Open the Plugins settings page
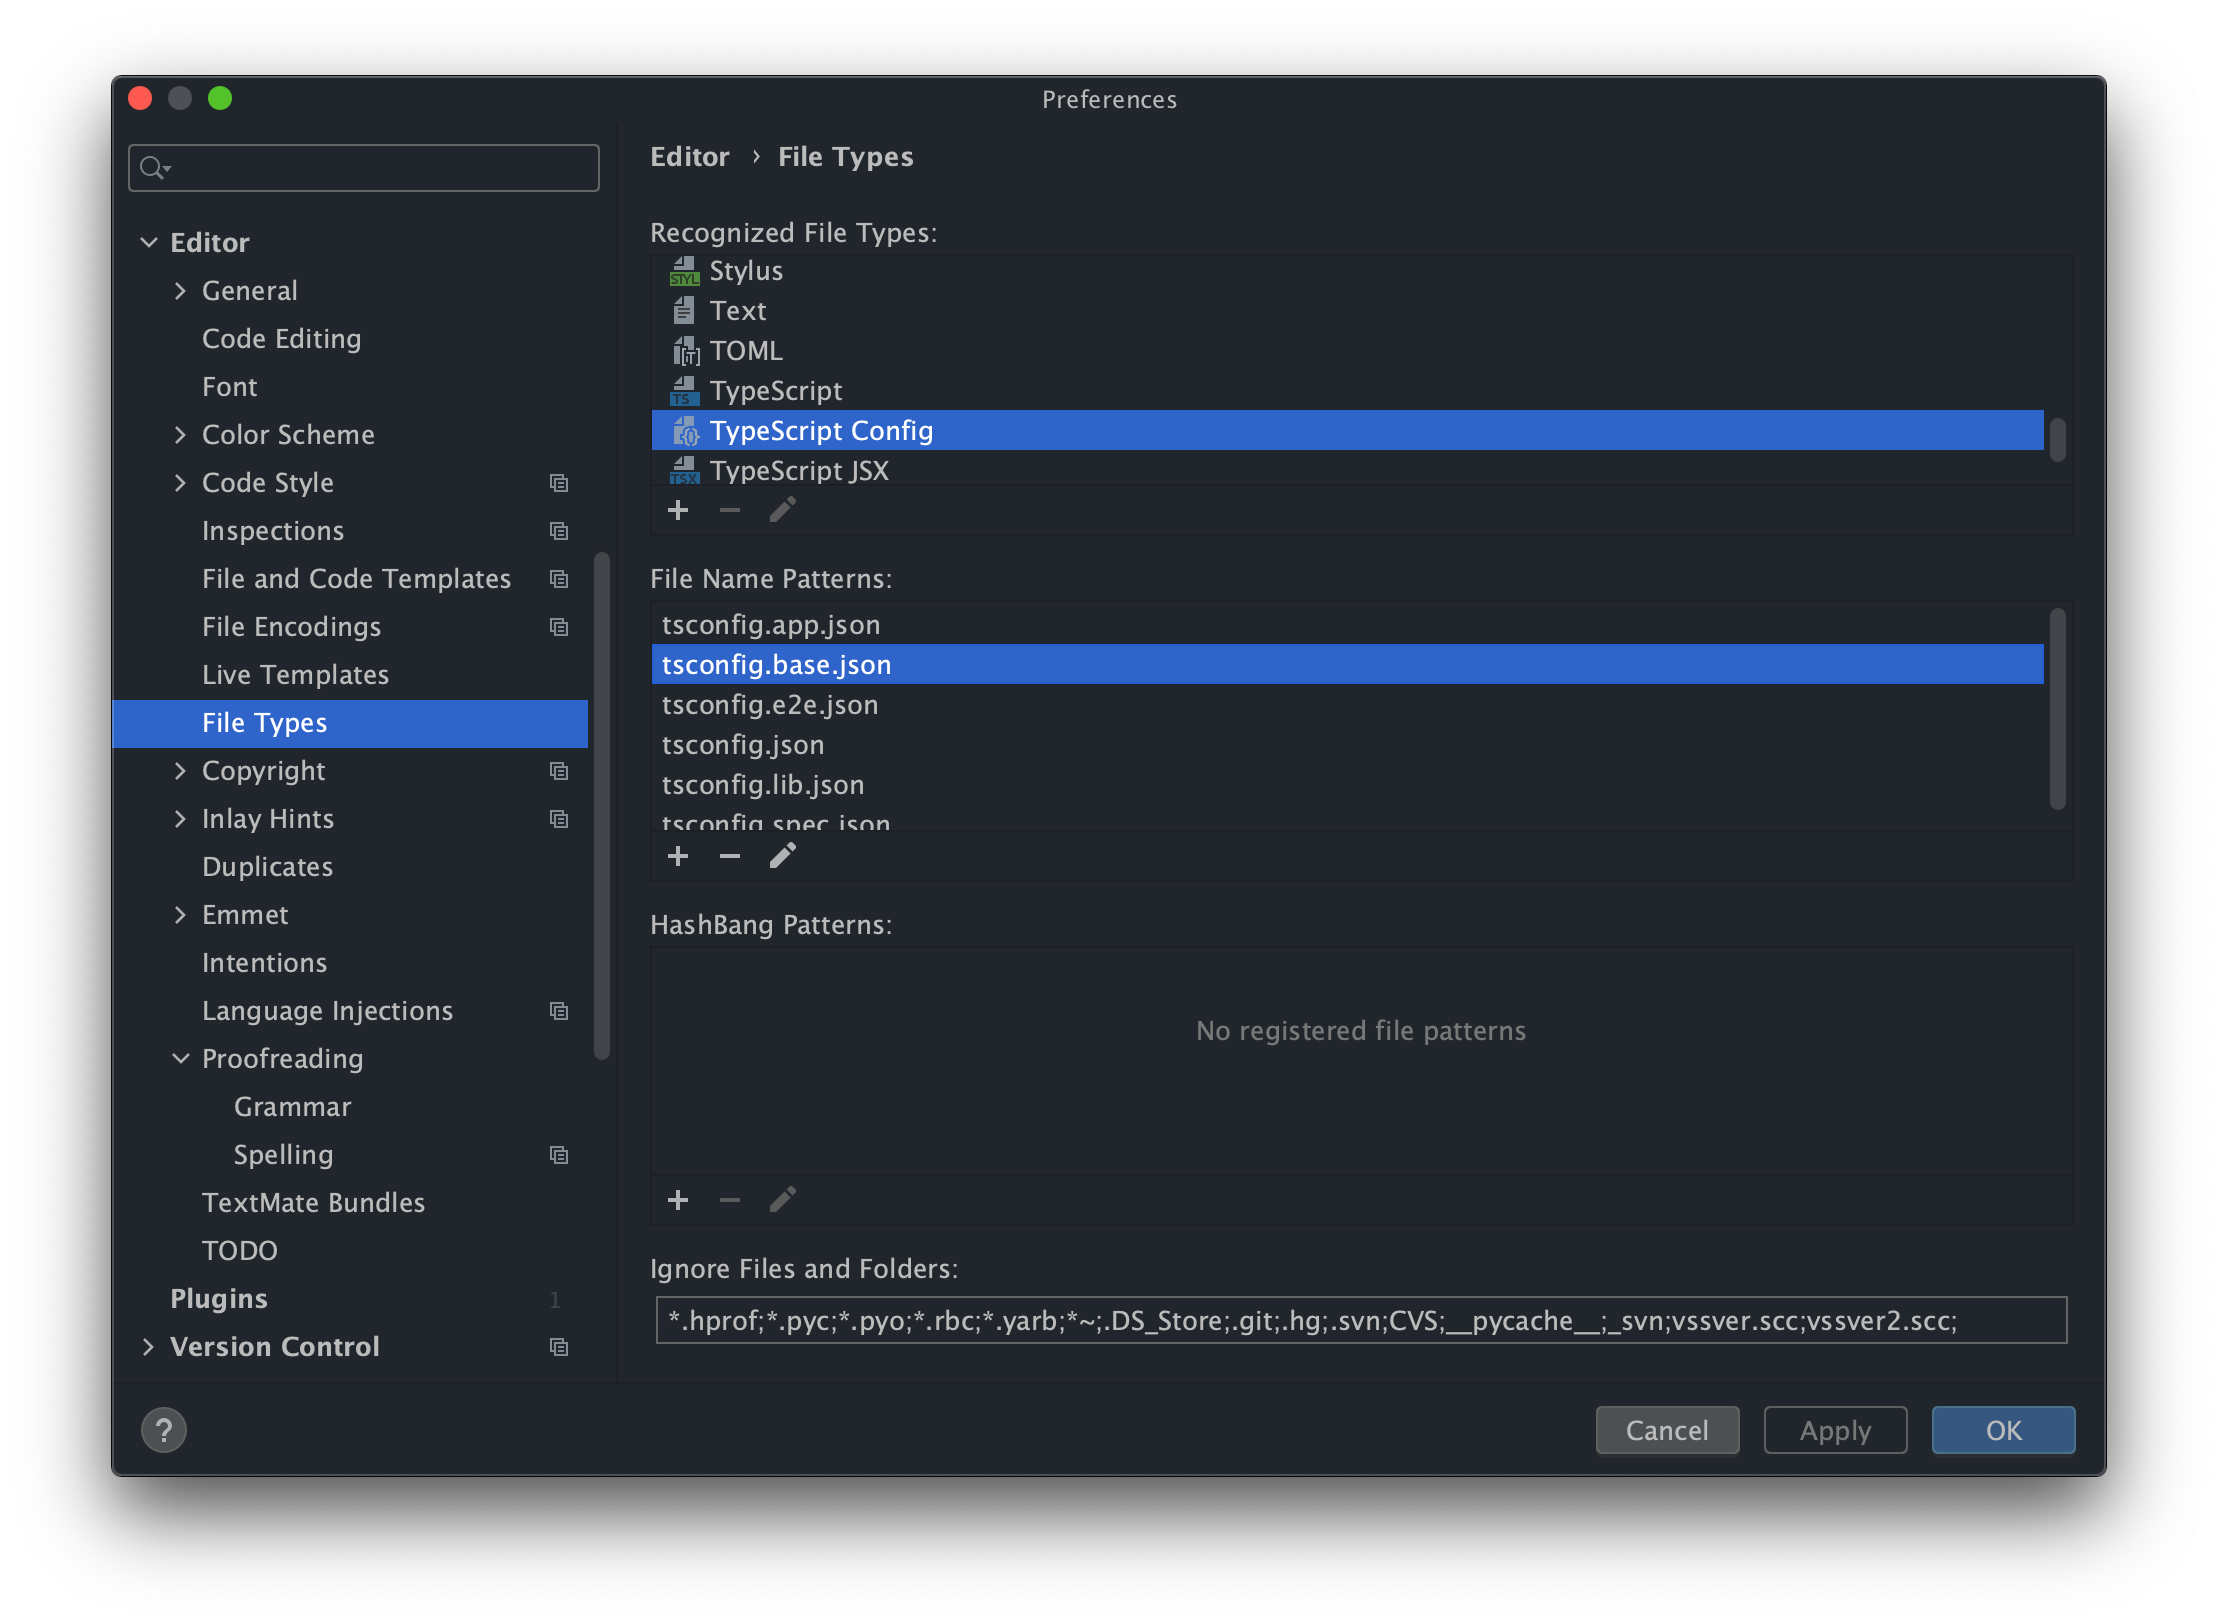The height and width of the screenshot is (1624, 2218). click(x=219, y=1299)
